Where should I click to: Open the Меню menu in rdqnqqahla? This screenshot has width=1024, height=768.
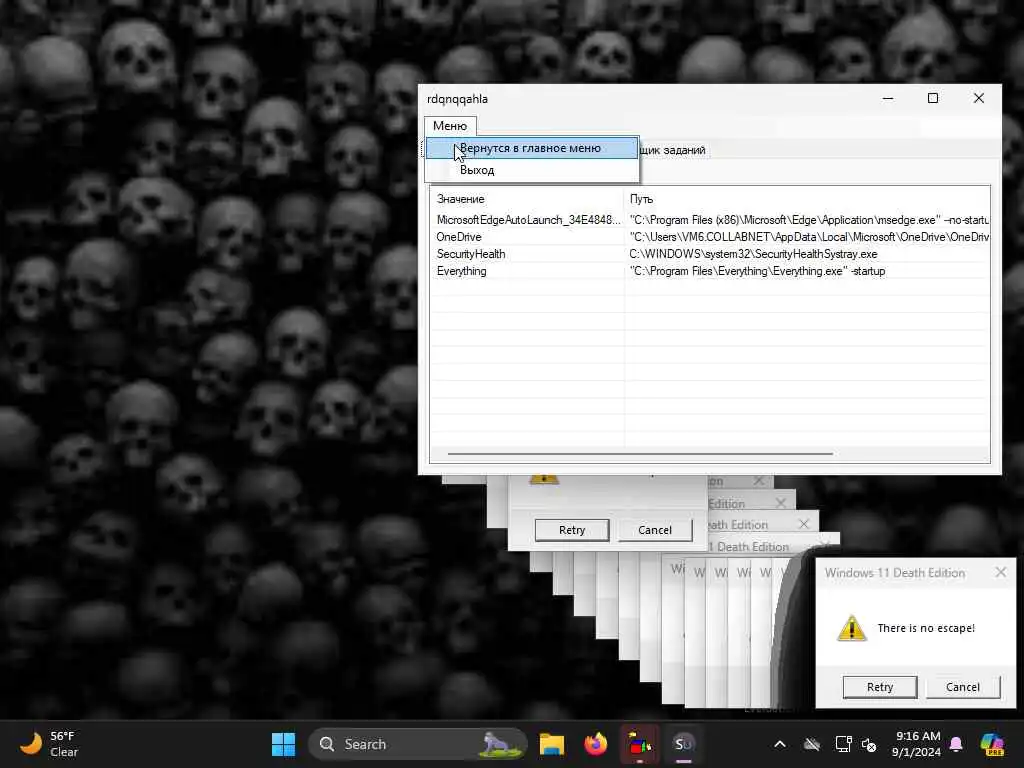tap(450, 125)
